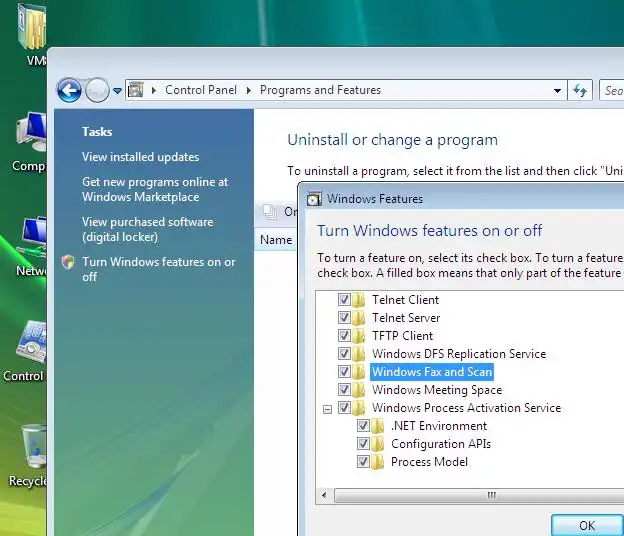Viewport: 624px width, 536px height.
Task: Click the features list scroll-left arrow
Action: (x=324, y=495)
